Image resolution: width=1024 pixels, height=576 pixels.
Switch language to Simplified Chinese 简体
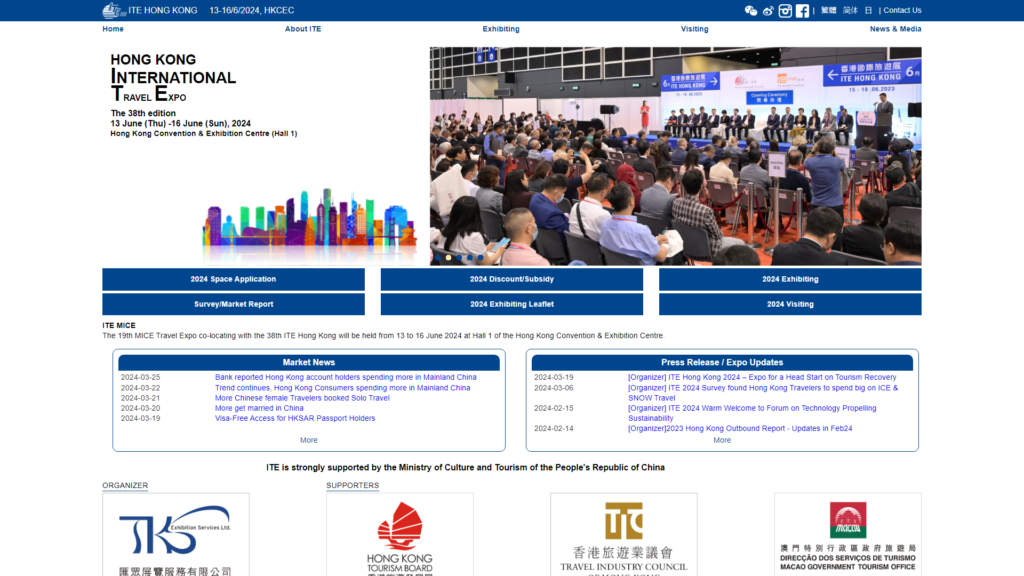click(x=850, y=10)
